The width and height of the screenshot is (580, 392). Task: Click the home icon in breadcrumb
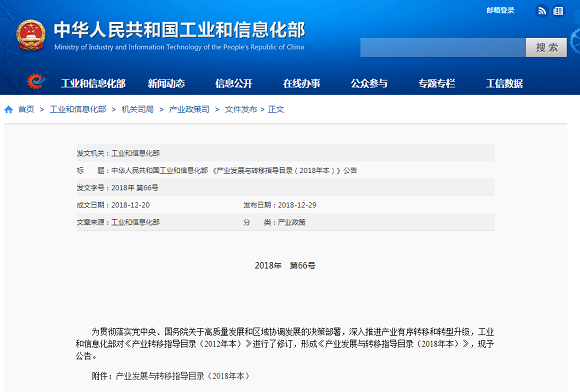(x=9, y=109)
